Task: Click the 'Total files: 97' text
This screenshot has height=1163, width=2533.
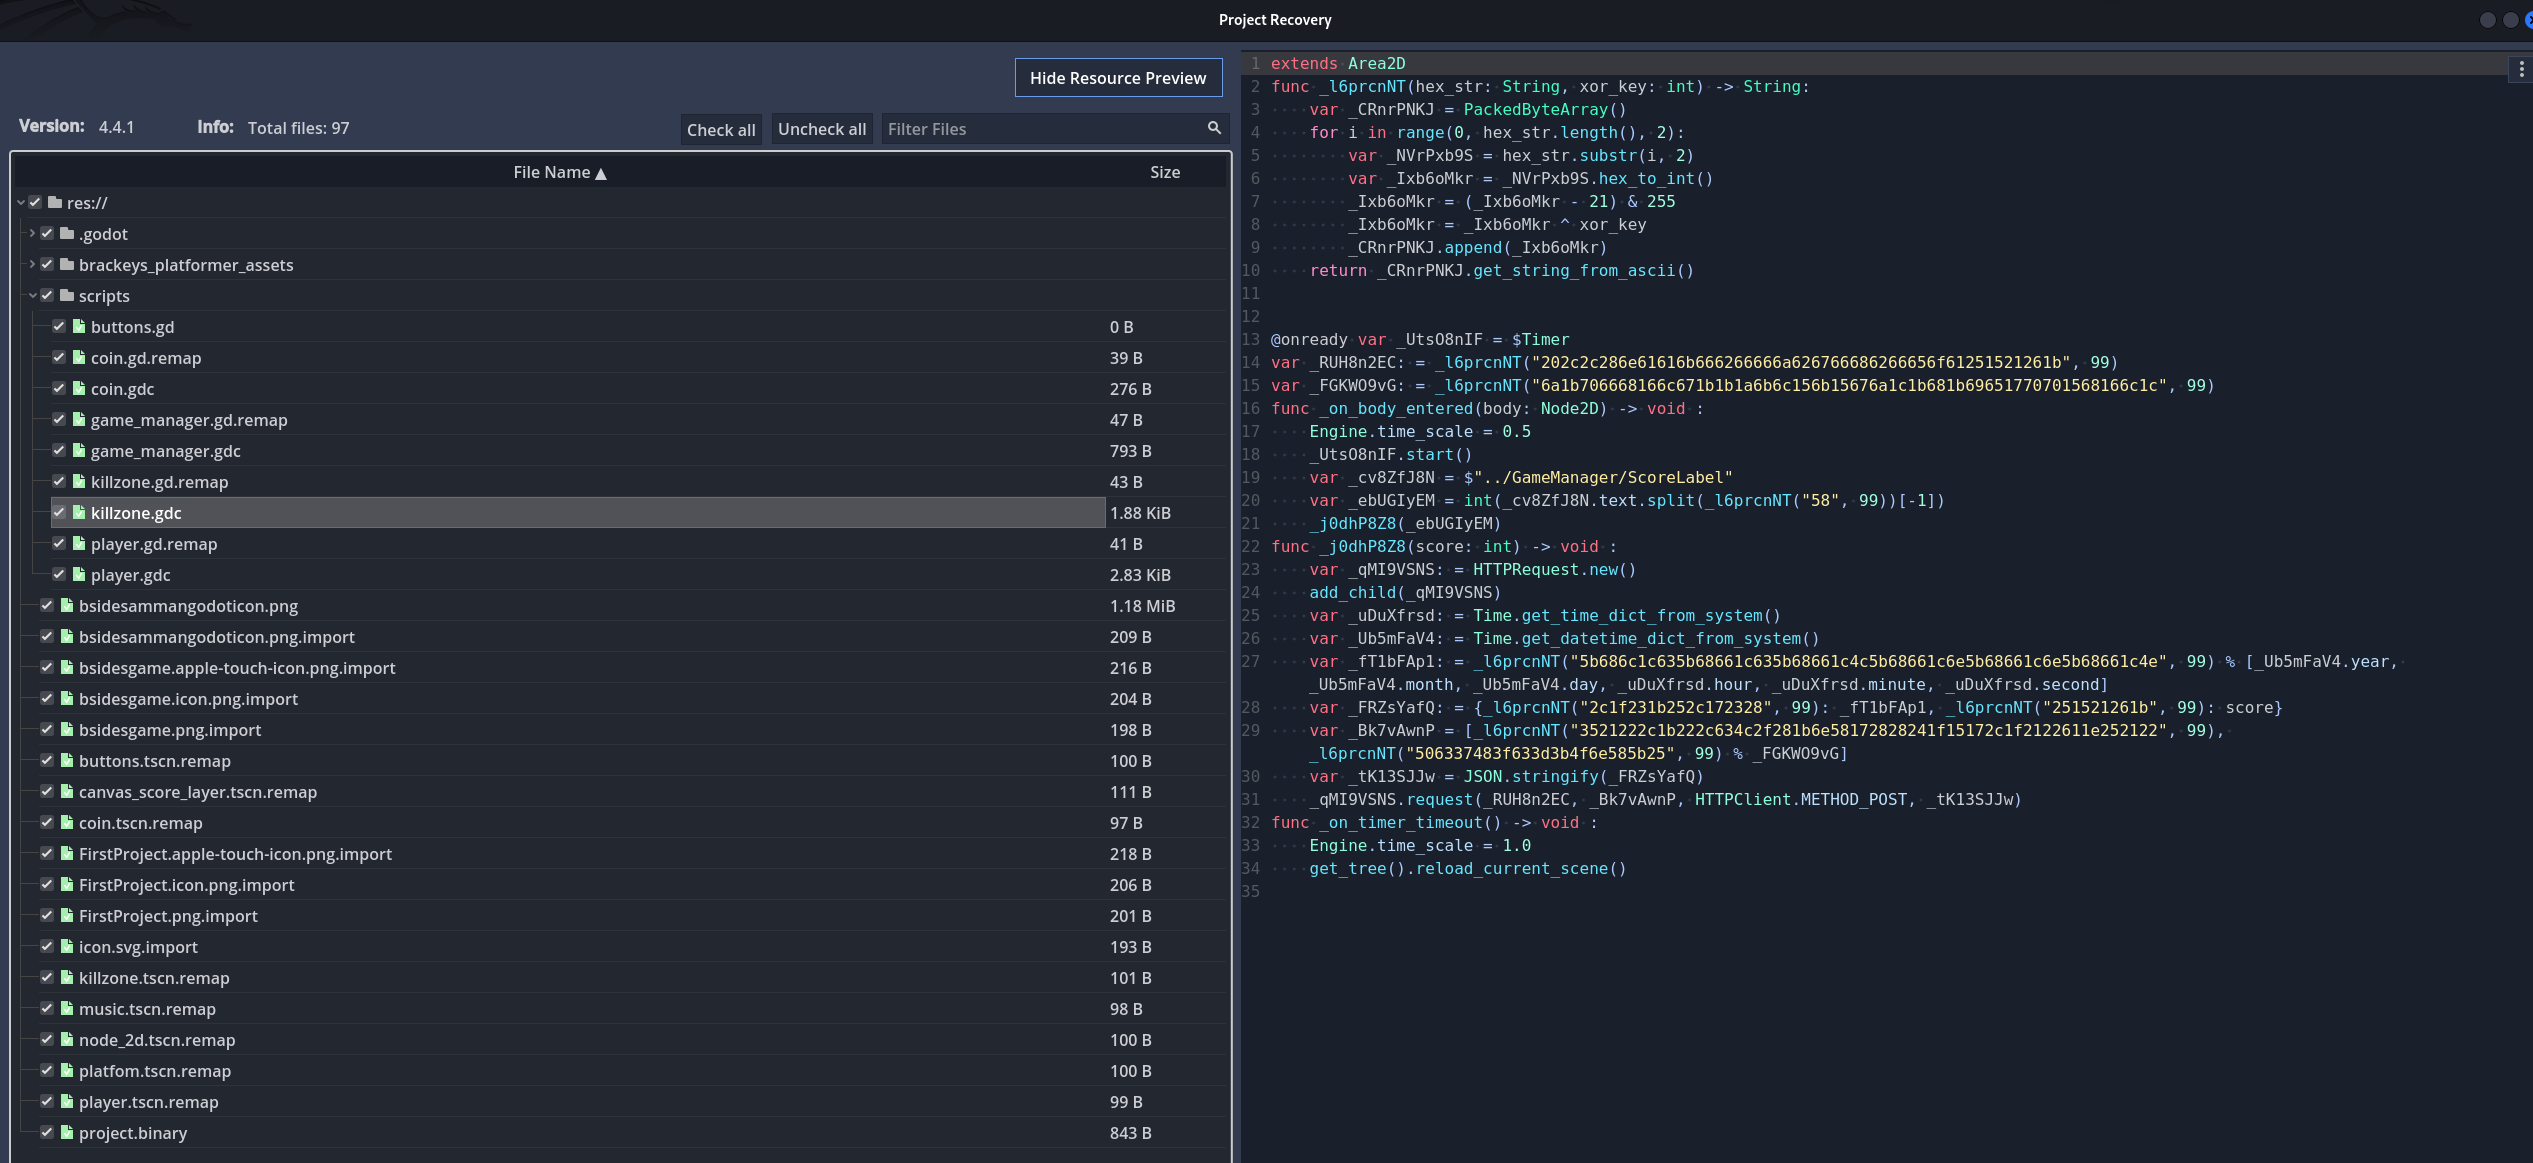Action: point(298,128)
